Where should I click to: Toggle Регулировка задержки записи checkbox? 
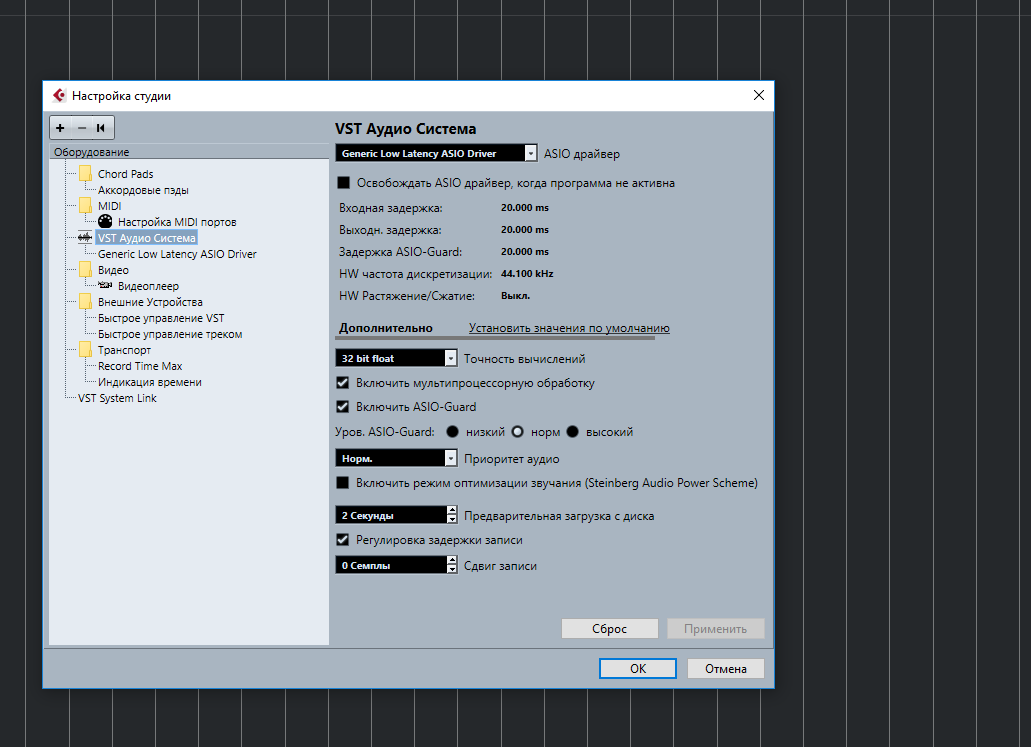coord(343,540)
